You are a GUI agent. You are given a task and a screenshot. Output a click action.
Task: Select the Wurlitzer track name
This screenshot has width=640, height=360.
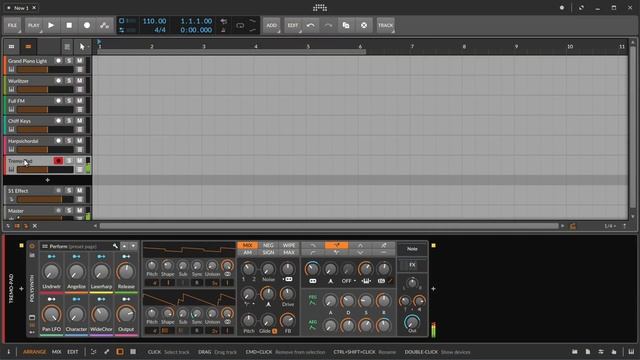pos(18,81)
